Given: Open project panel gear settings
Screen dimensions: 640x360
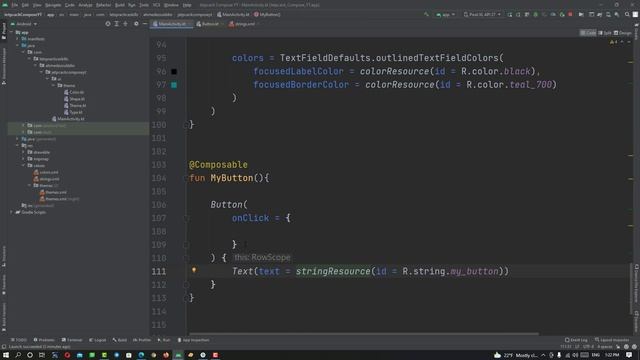Looking at the screenshot, I should [x=136, y=24].
